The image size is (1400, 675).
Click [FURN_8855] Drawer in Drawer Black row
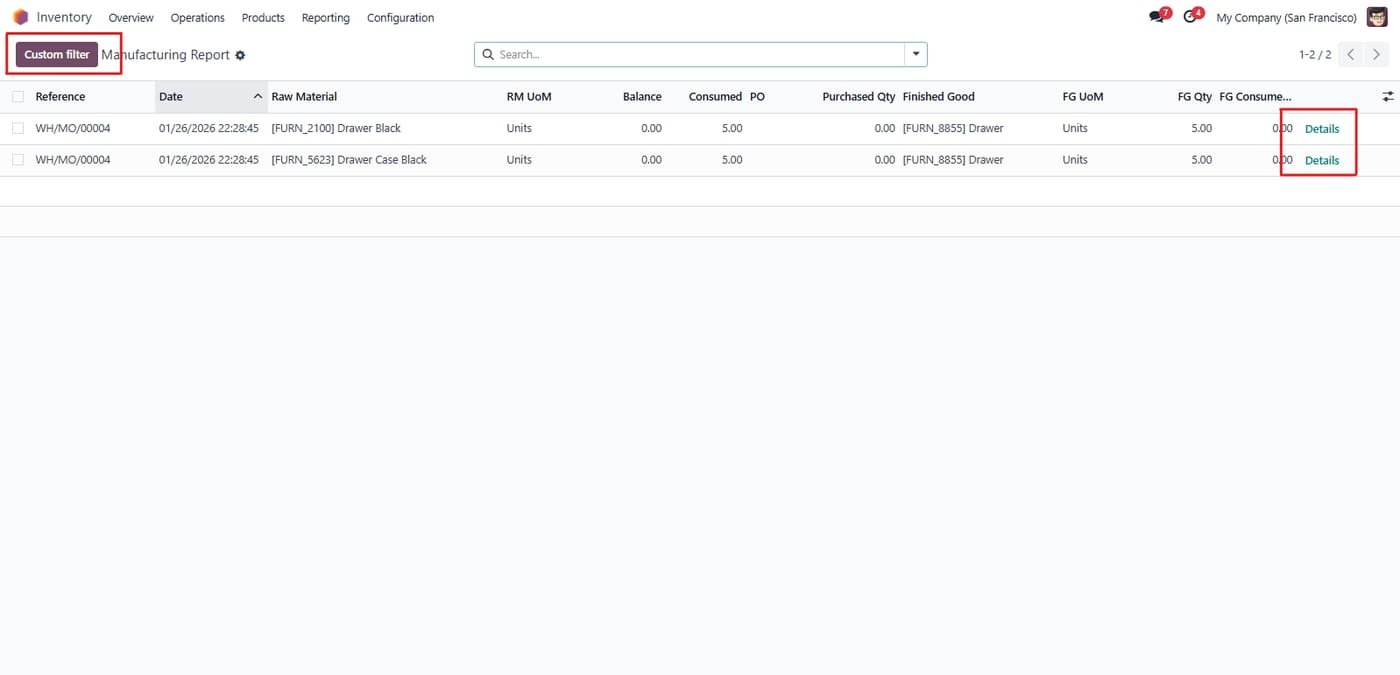tap(953, 129)
